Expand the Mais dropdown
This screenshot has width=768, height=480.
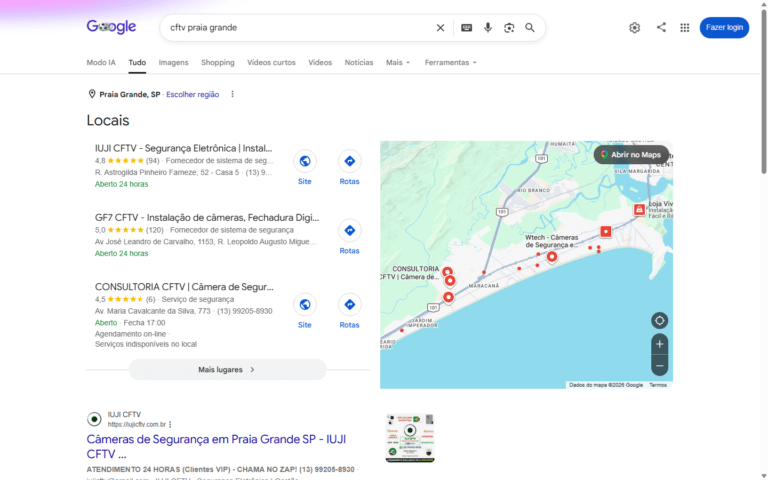pos(398,63)
